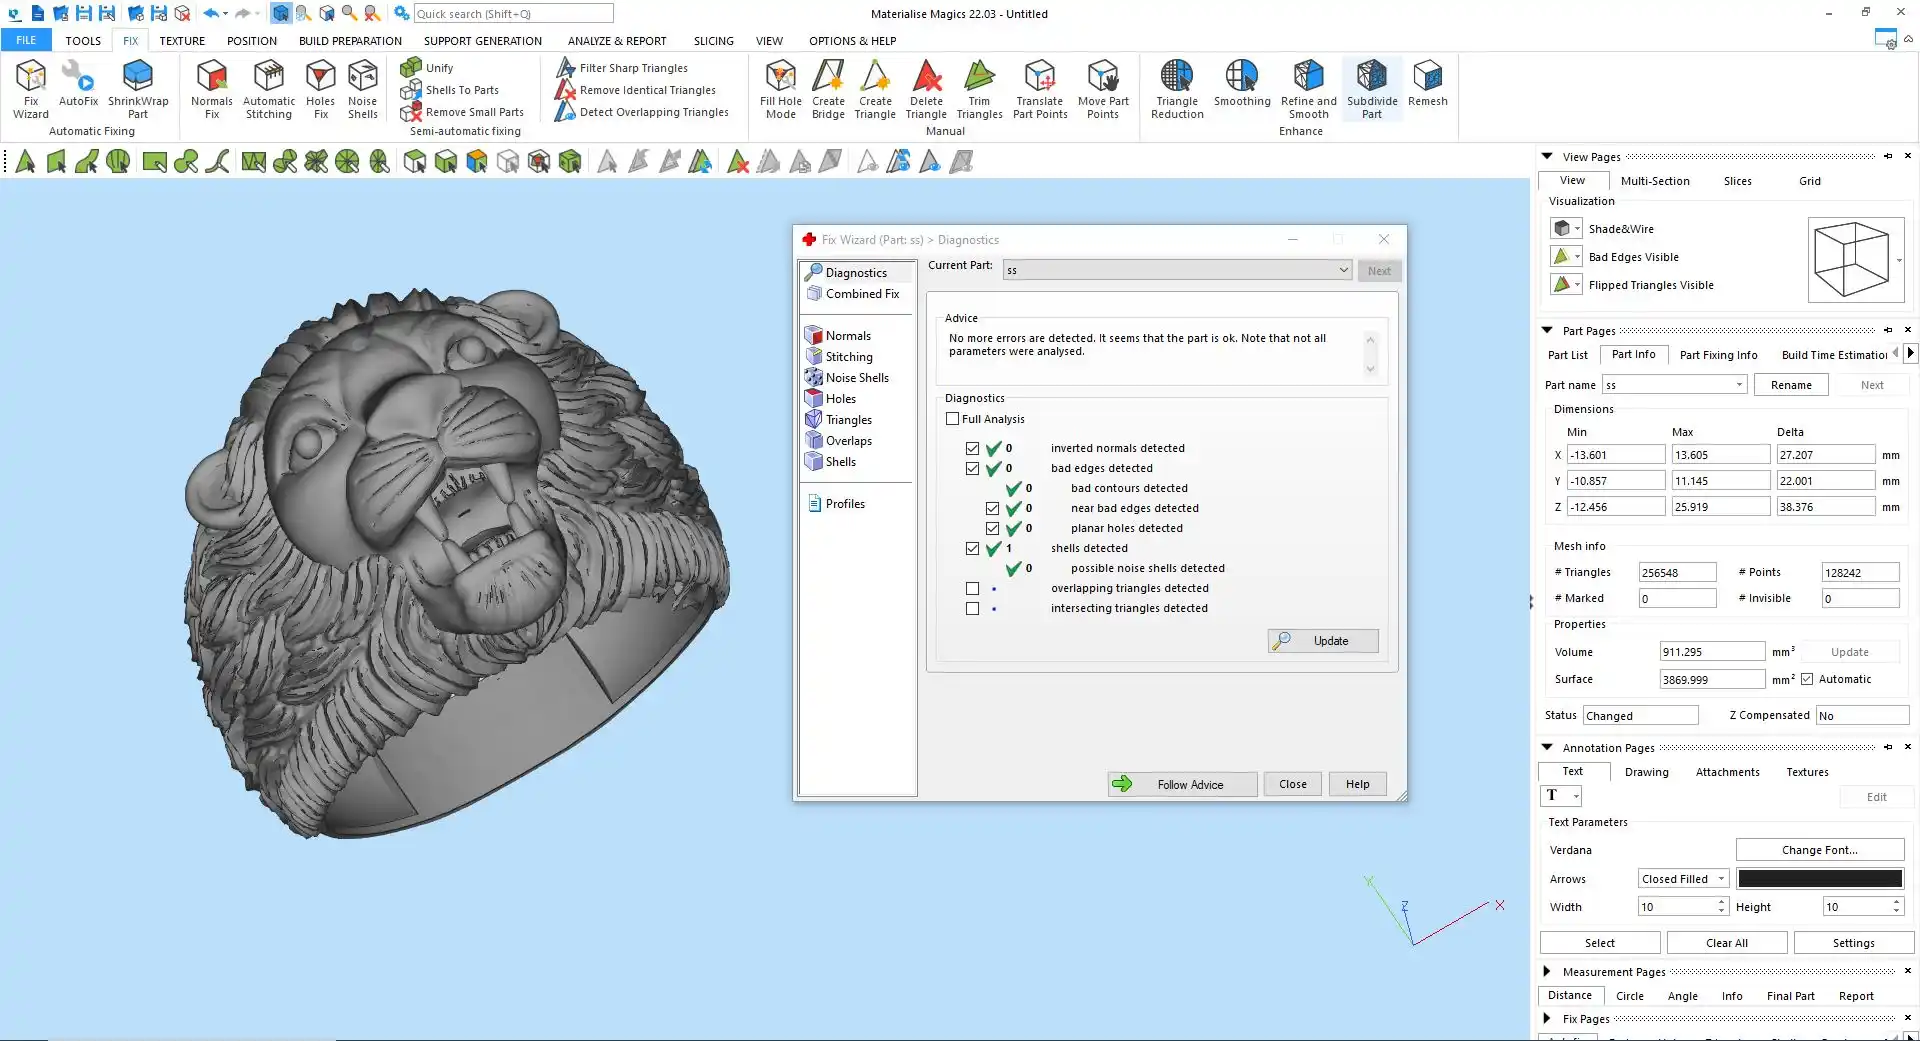Open the SUPPORT GENERATION ribbon tab
Screen dimensions: 1920x1041
(482, 41)
